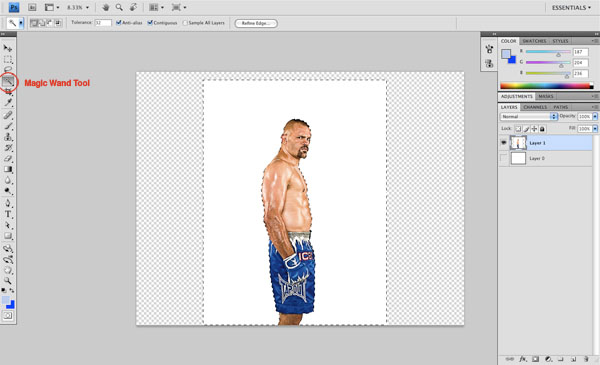The height and width of the screenshot is (365, 600).
Task: Select the Blur tool
Action: point(8,180)
